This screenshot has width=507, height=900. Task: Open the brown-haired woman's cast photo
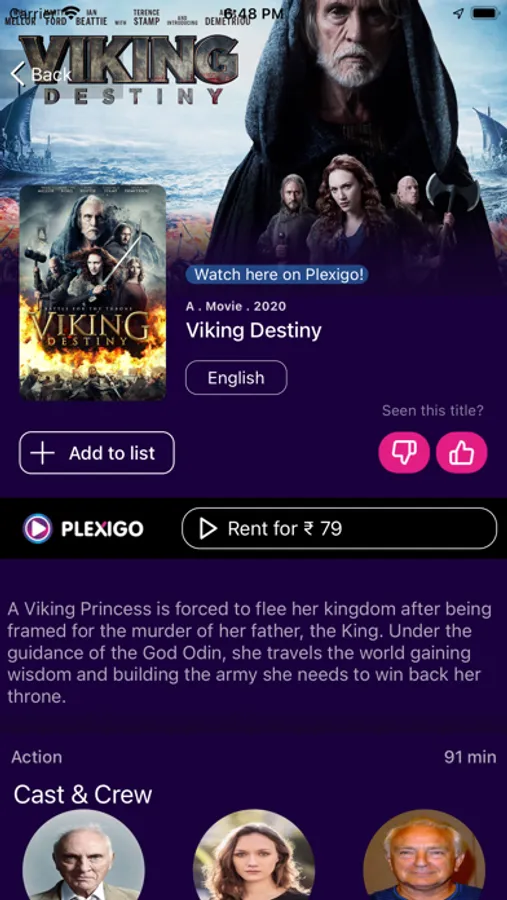[254, 855]
